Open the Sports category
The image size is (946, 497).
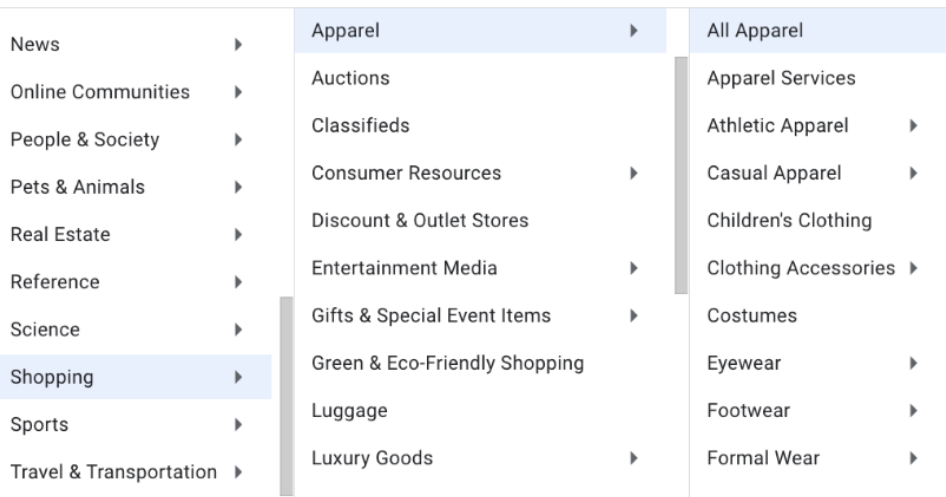(40, 424)
